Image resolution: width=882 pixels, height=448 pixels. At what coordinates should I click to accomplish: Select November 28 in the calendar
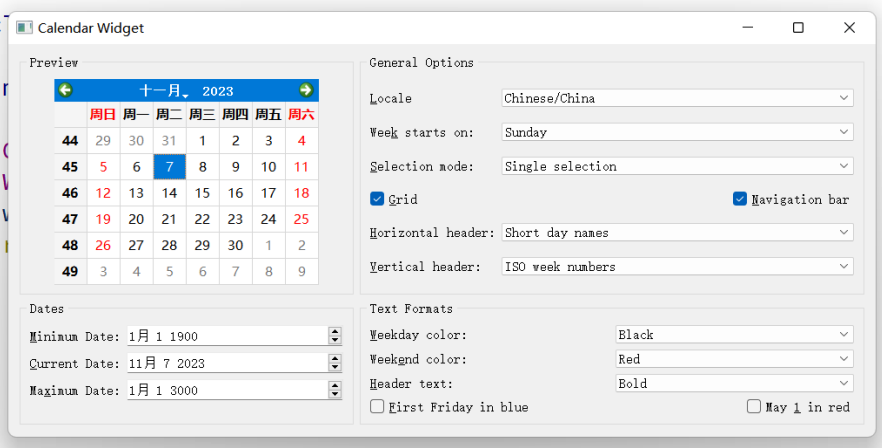(x=169, y=245)
